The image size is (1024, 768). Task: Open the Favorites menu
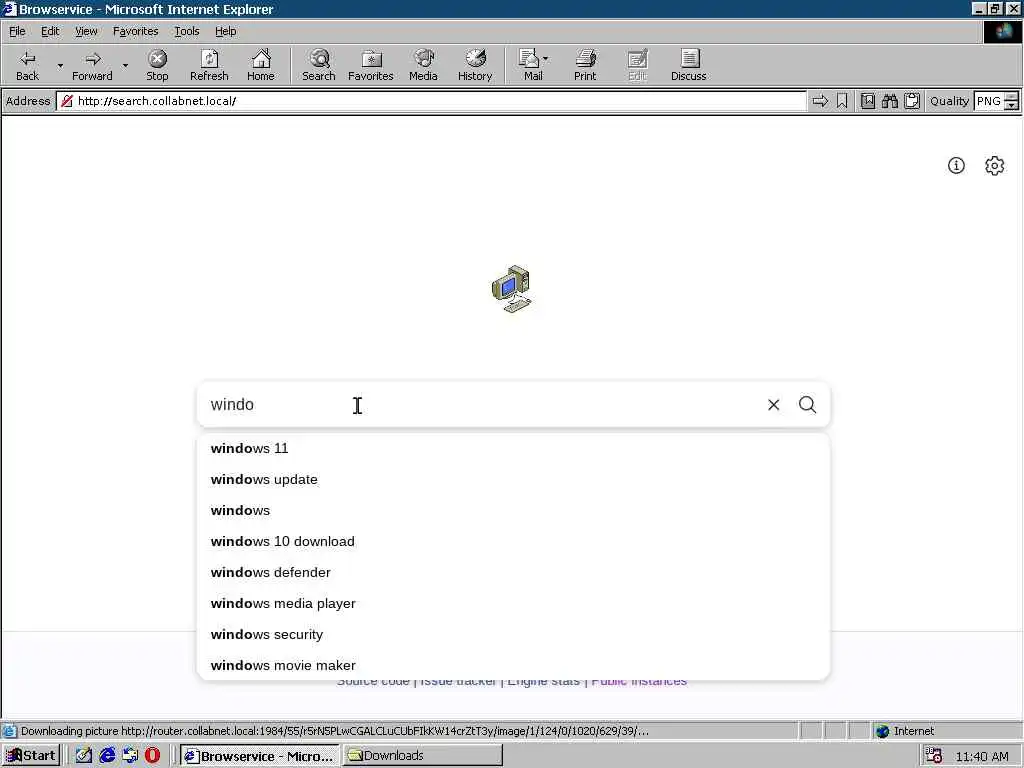tap(135, 31)
